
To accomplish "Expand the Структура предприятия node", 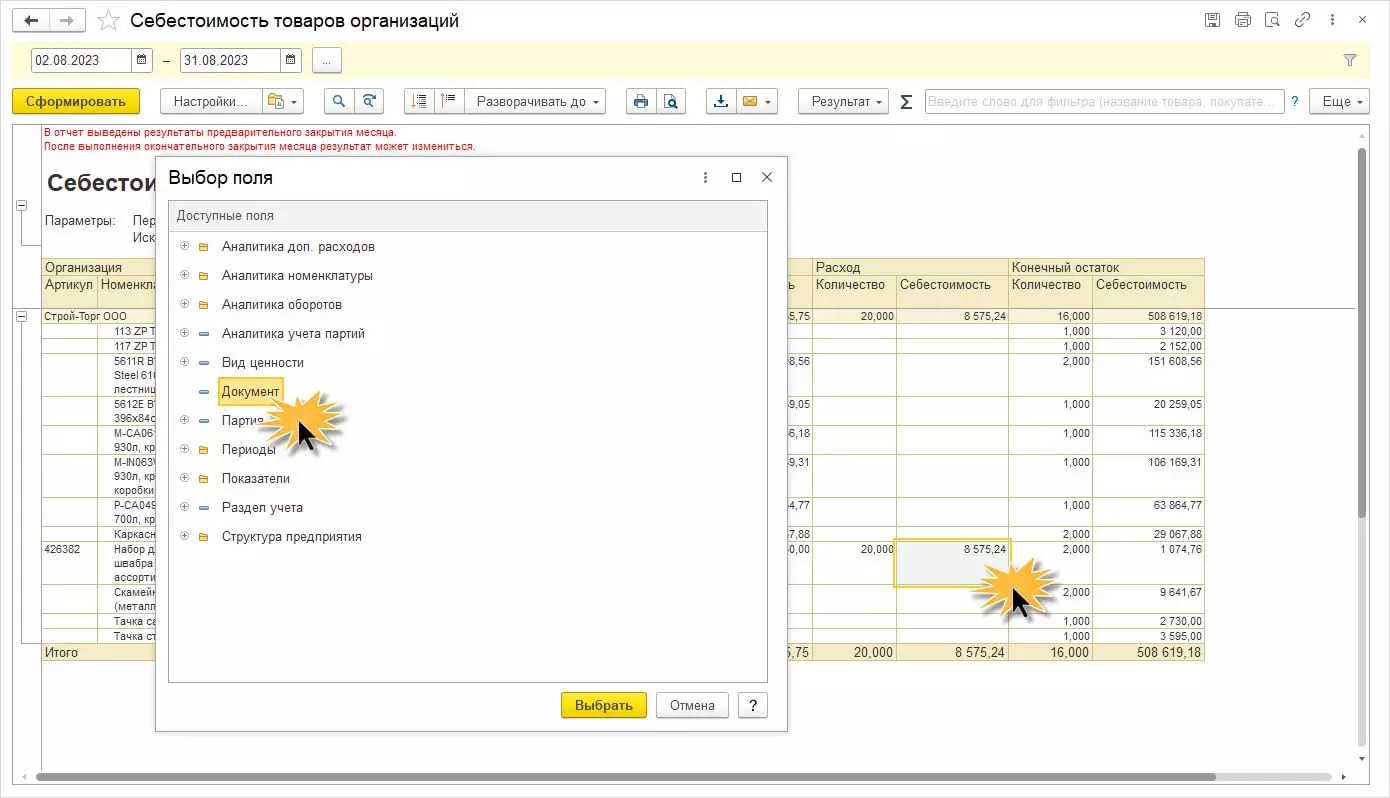I will pos(184,536).
